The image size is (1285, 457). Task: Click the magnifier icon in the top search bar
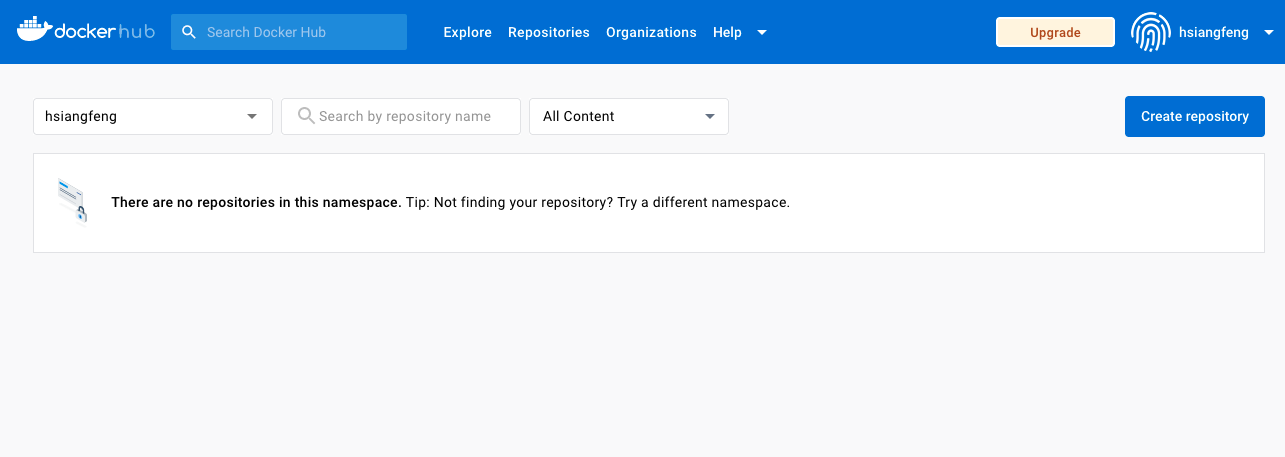pos(189,32)
